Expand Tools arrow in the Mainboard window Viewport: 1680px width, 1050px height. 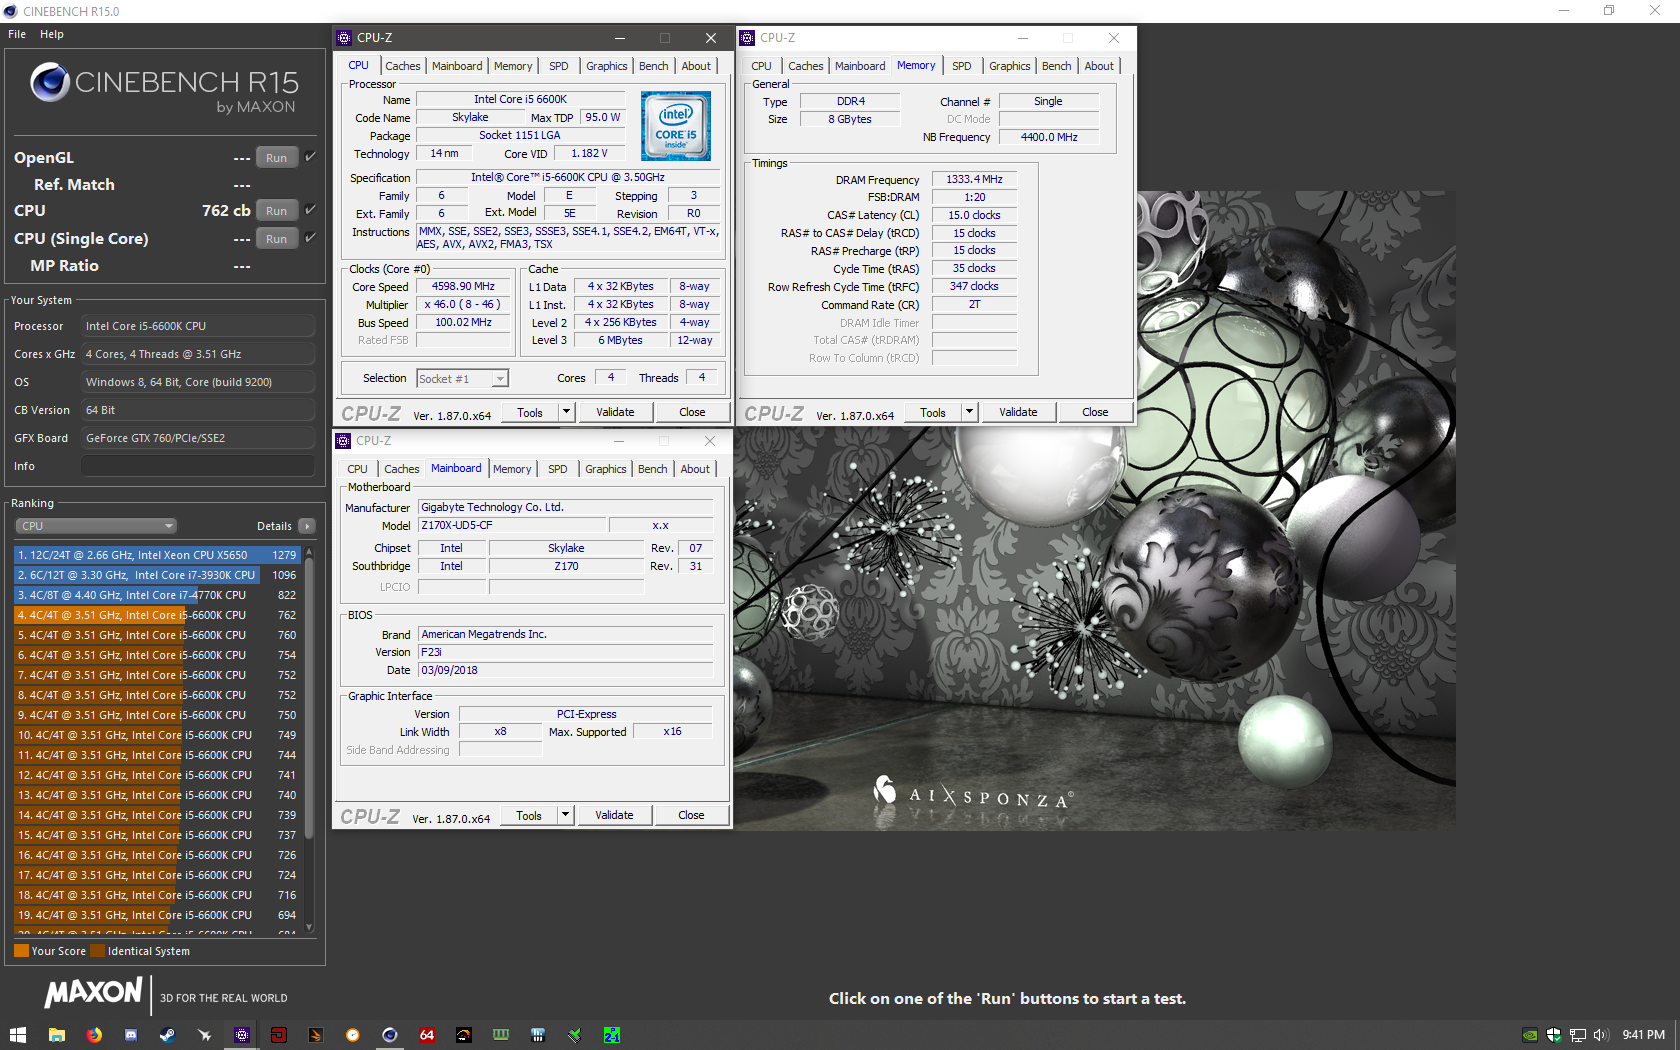click(x=565, y=815)
